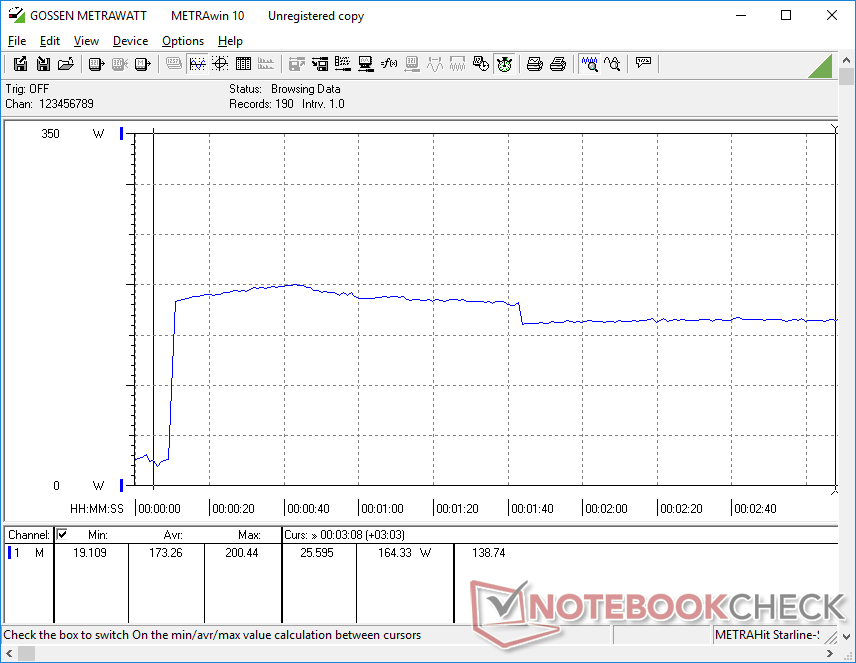Viewport: 856px width, 663px height.
Task: Open the View menu
Action: click(x=86, y=41)
